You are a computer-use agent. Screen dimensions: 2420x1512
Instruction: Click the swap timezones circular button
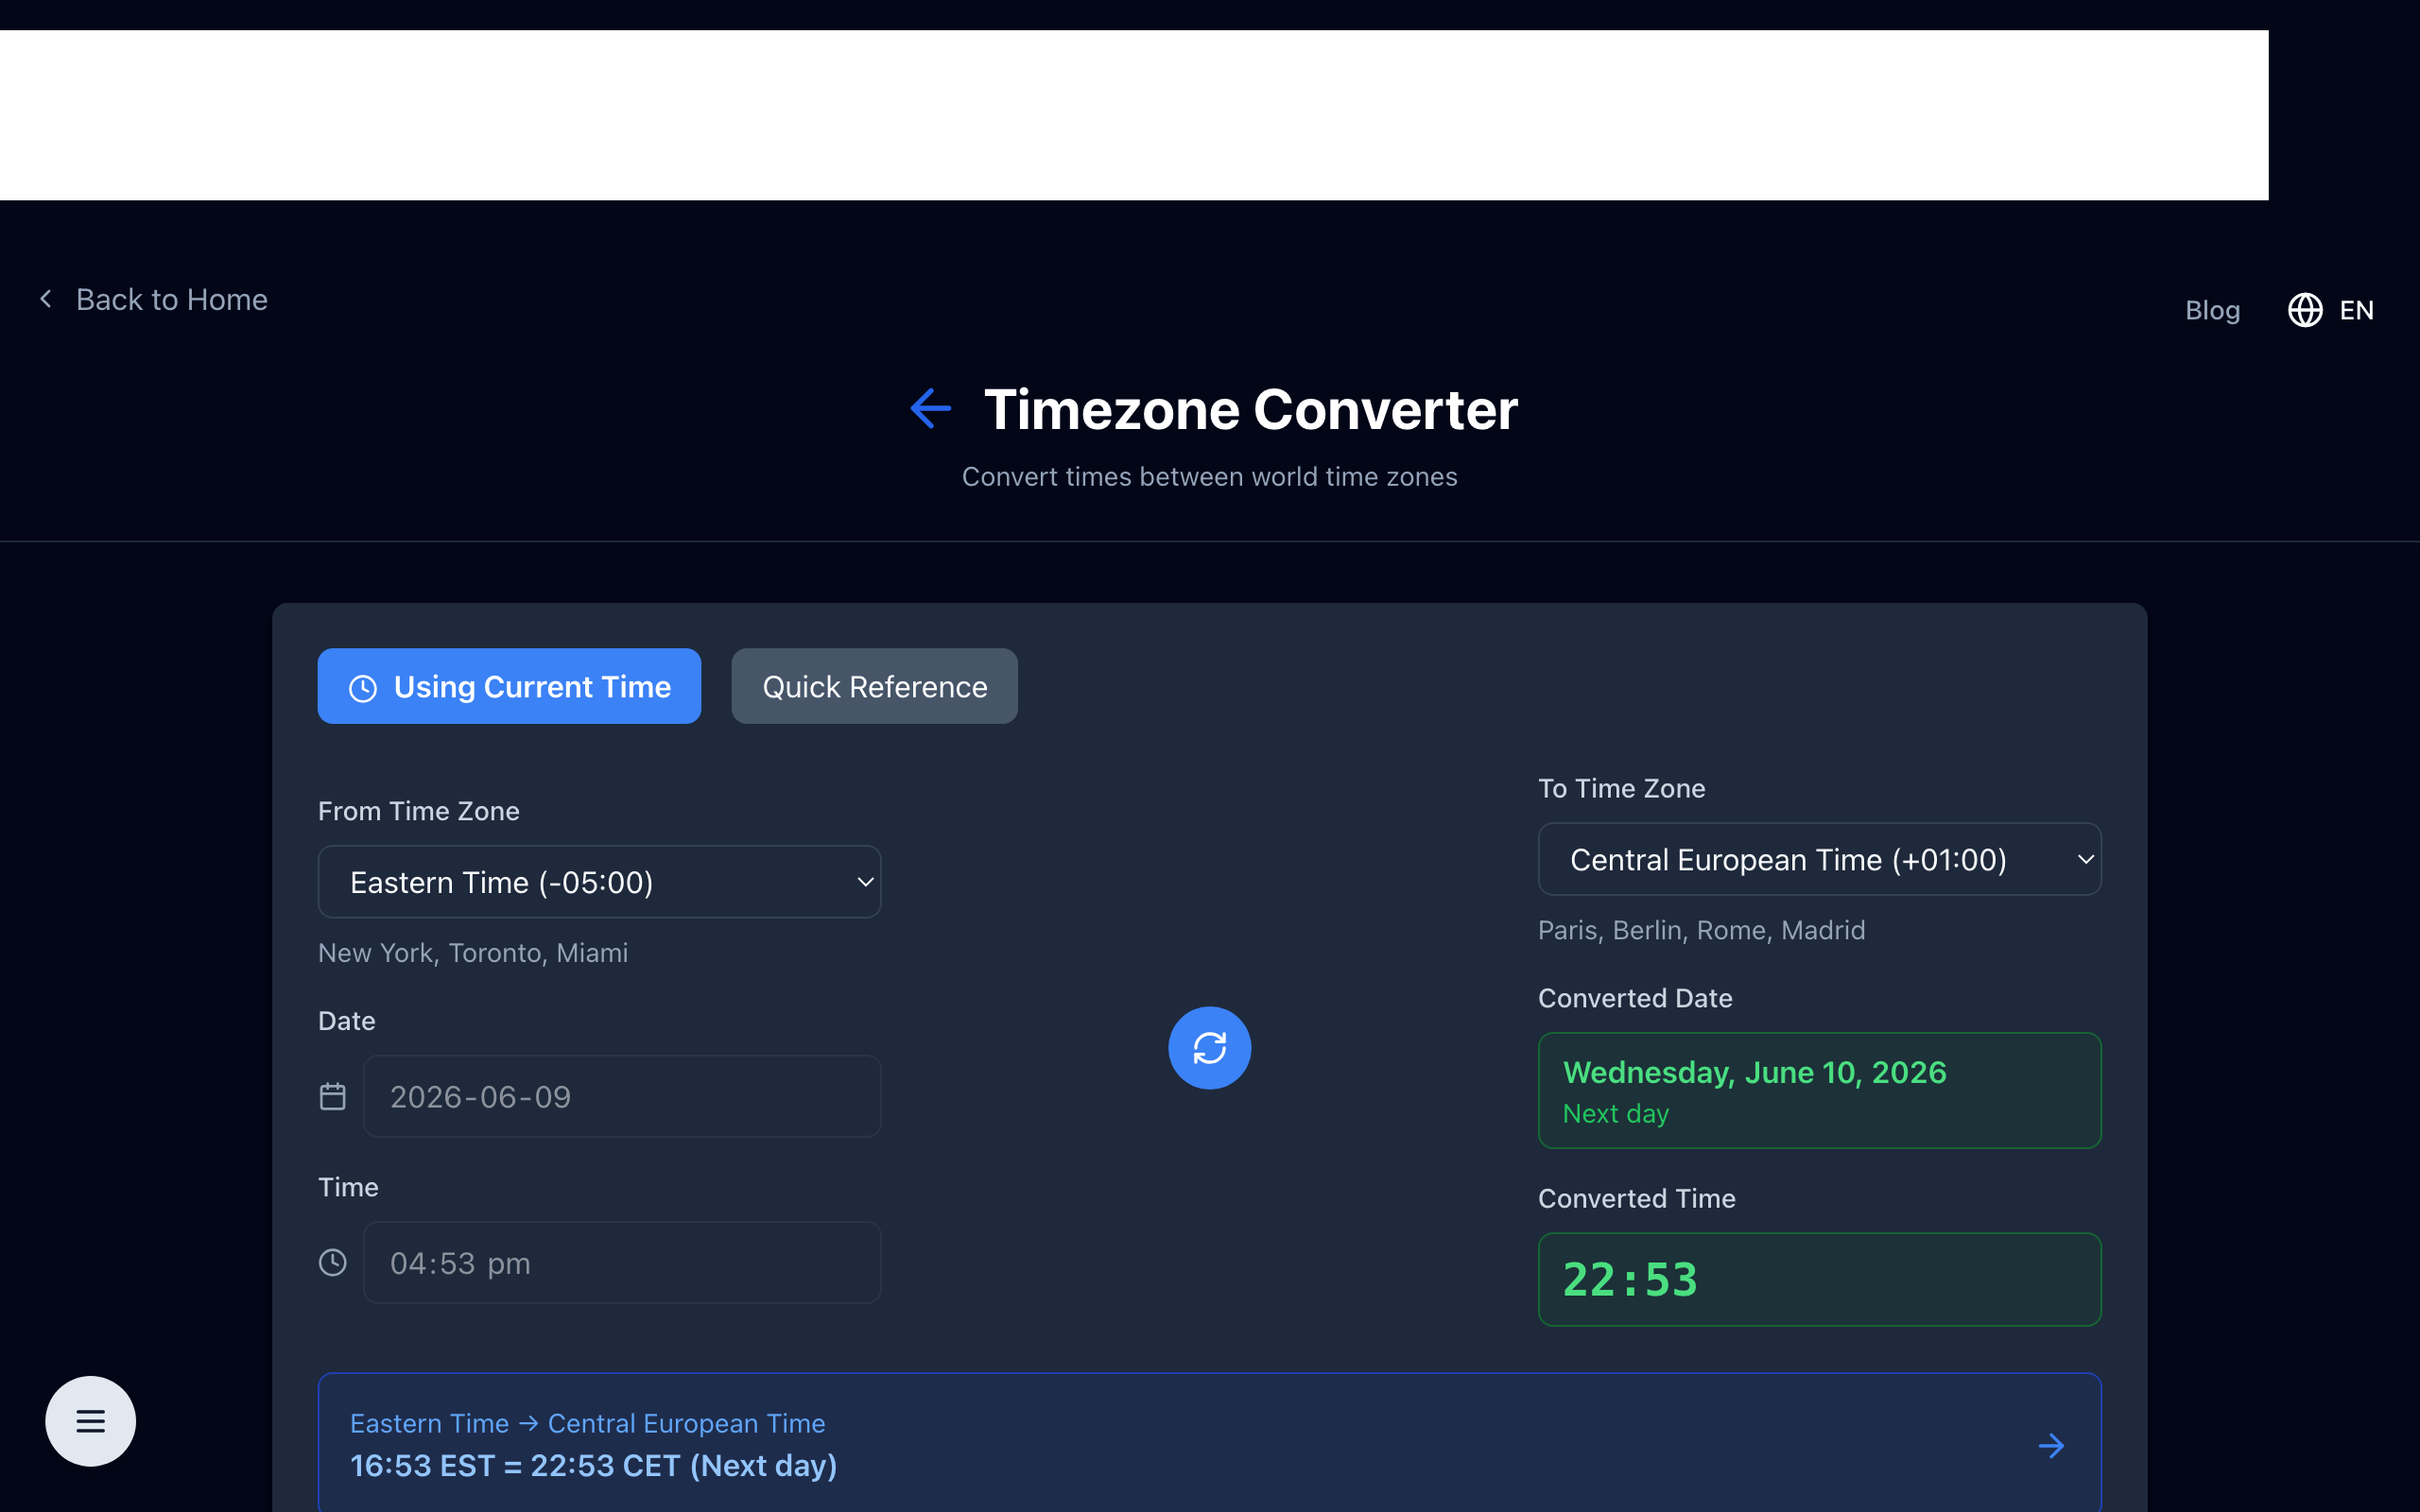coord(1209,1047)
